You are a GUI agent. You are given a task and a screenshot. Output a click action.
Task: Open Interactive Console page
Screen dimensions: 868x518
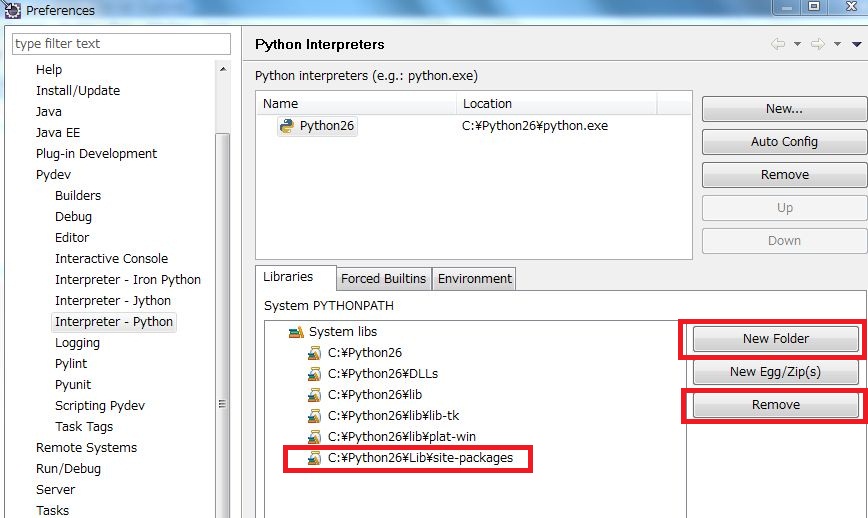[111, 259]
